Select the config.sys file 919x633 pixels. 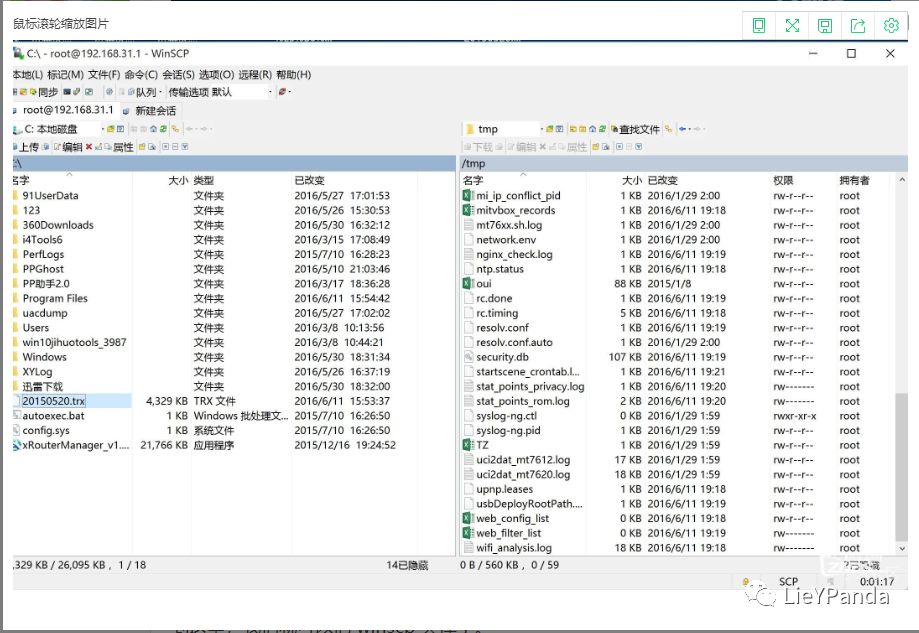click(46, 430)
